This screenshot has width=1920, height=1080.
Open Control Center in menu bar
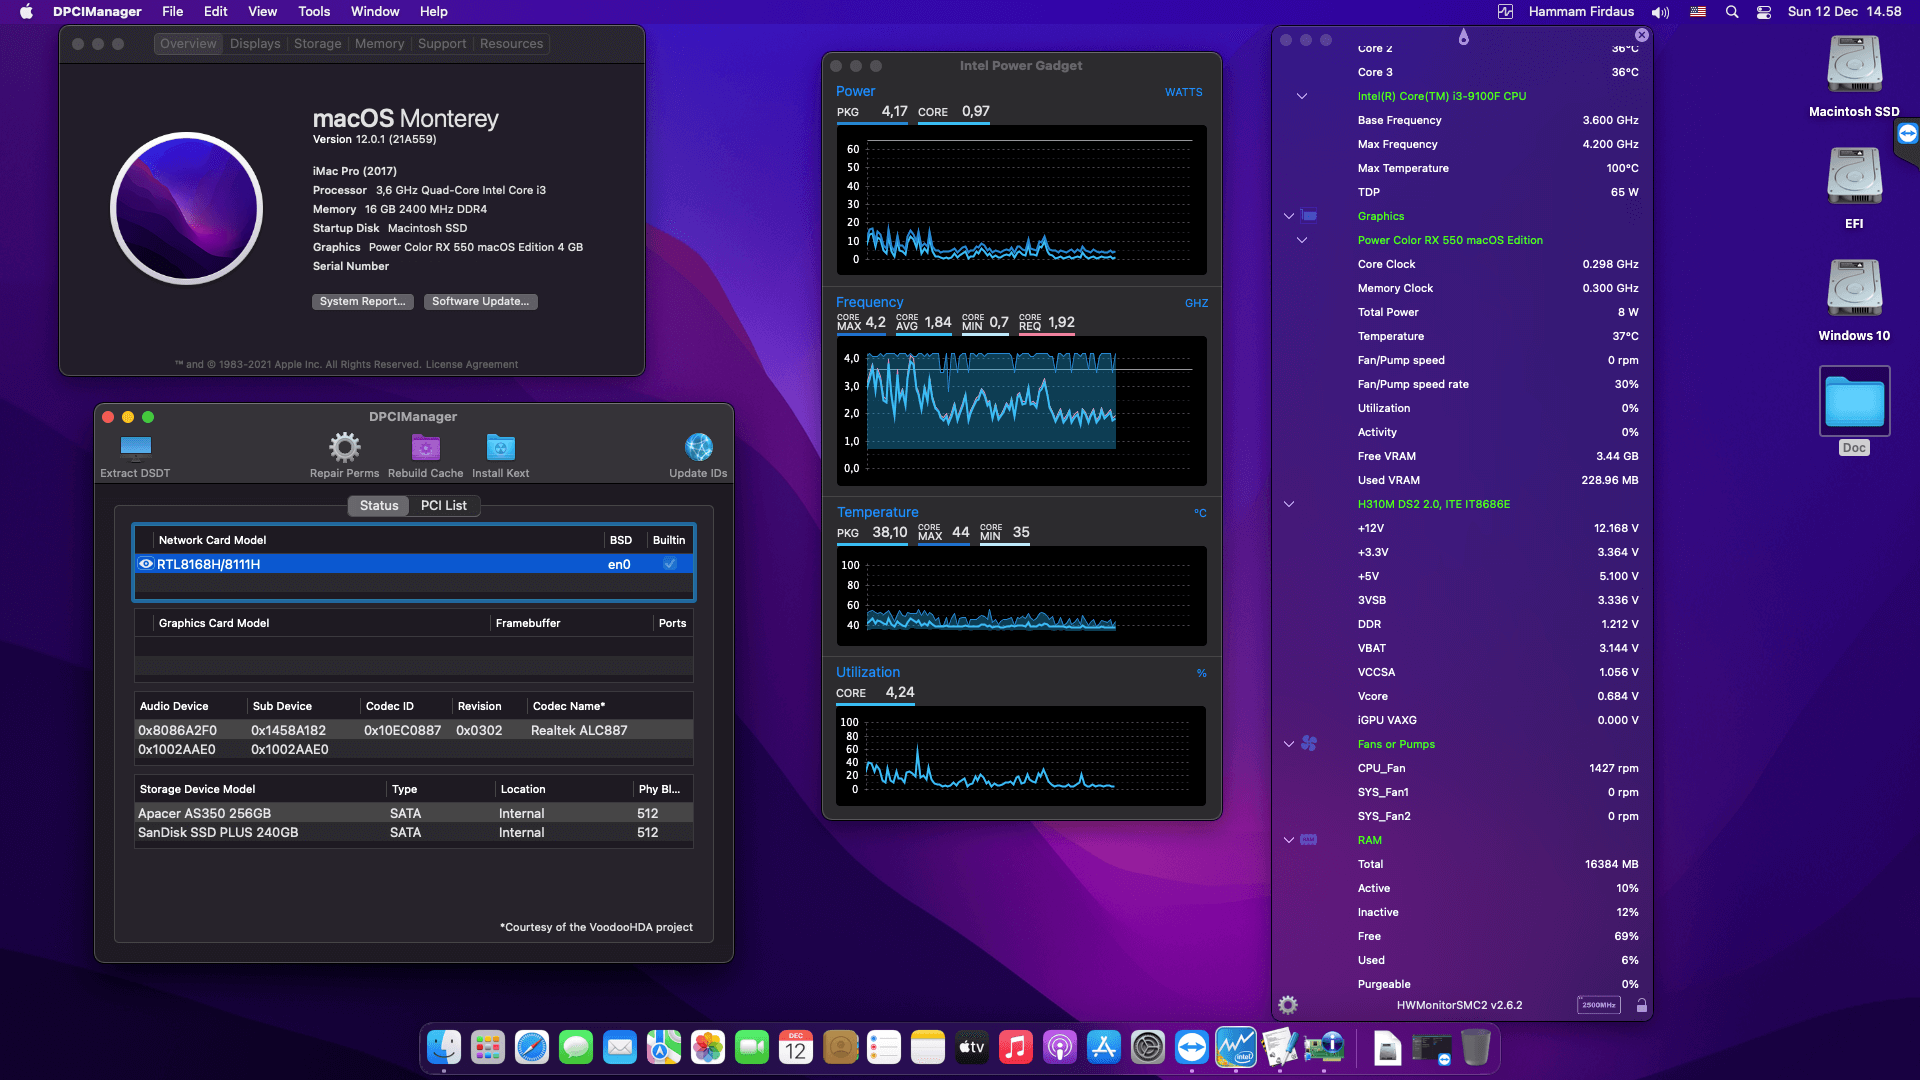(1764, 12)
